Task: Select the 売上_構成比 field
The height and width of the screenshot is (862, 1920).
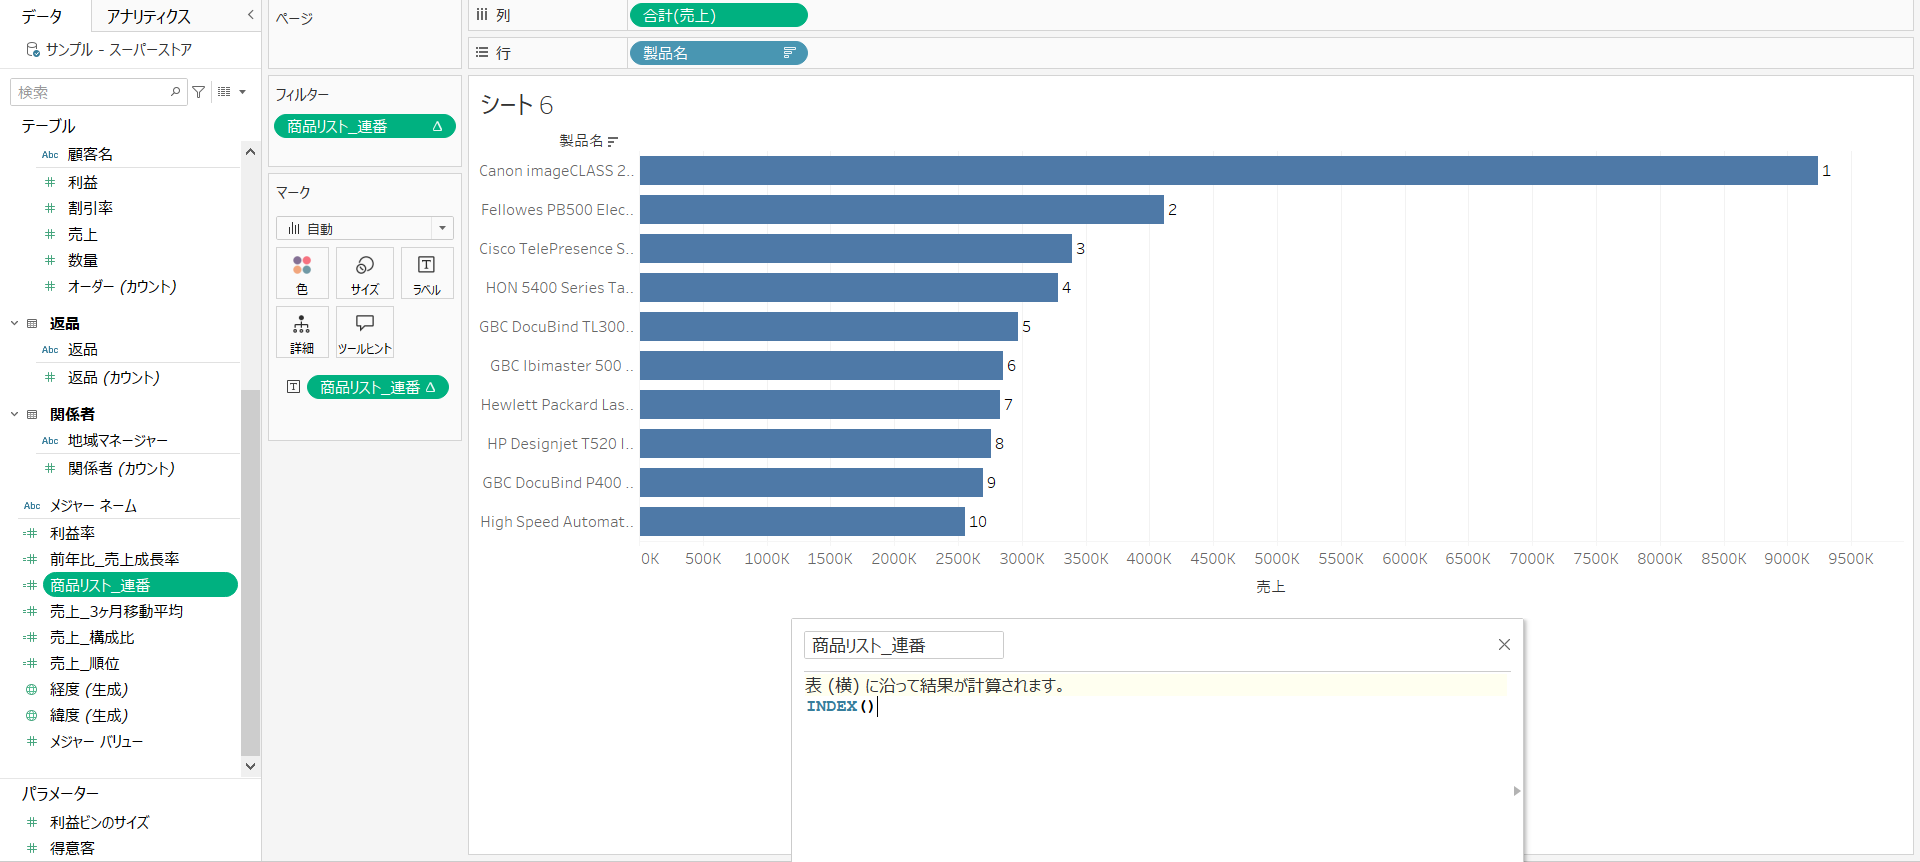Action: [x=92, y=637]
